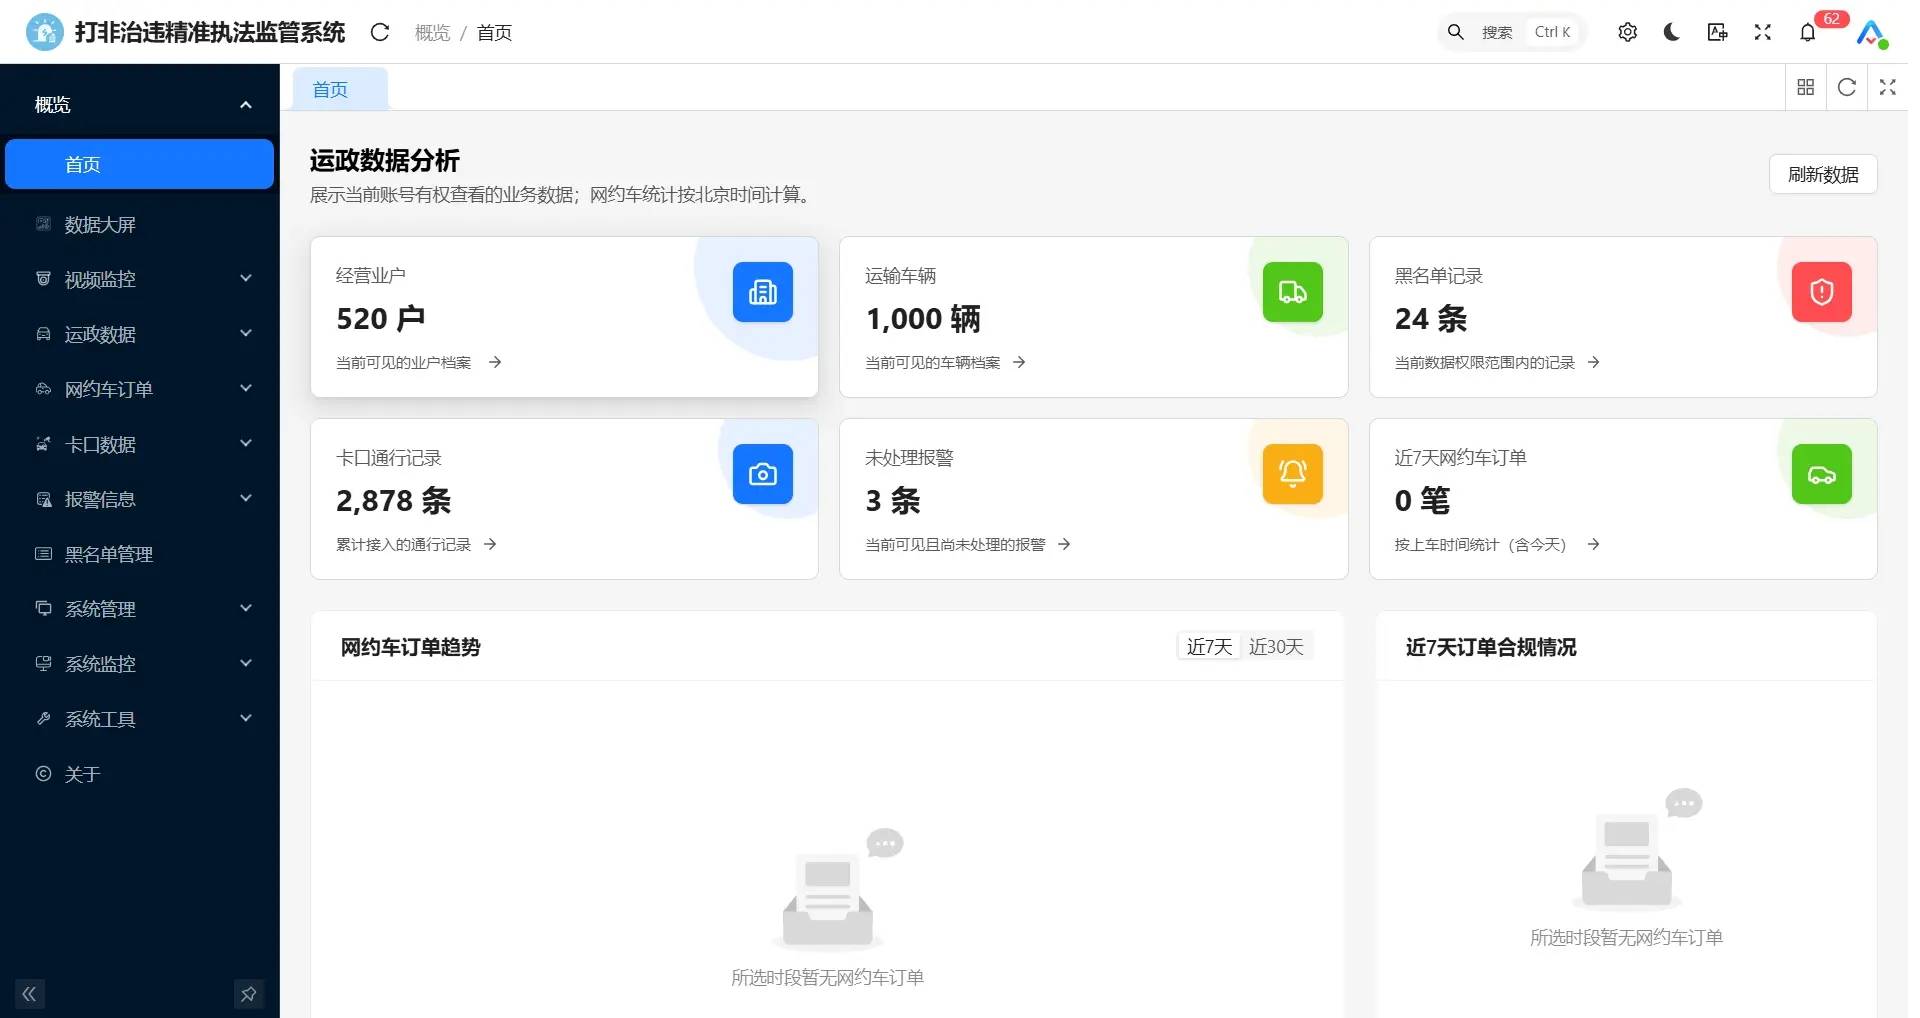Image resolution: width=1920 pixels, height=1018 pixels.
Task: Open 数据大屏 menu item
Action: [x=140, y=224]
